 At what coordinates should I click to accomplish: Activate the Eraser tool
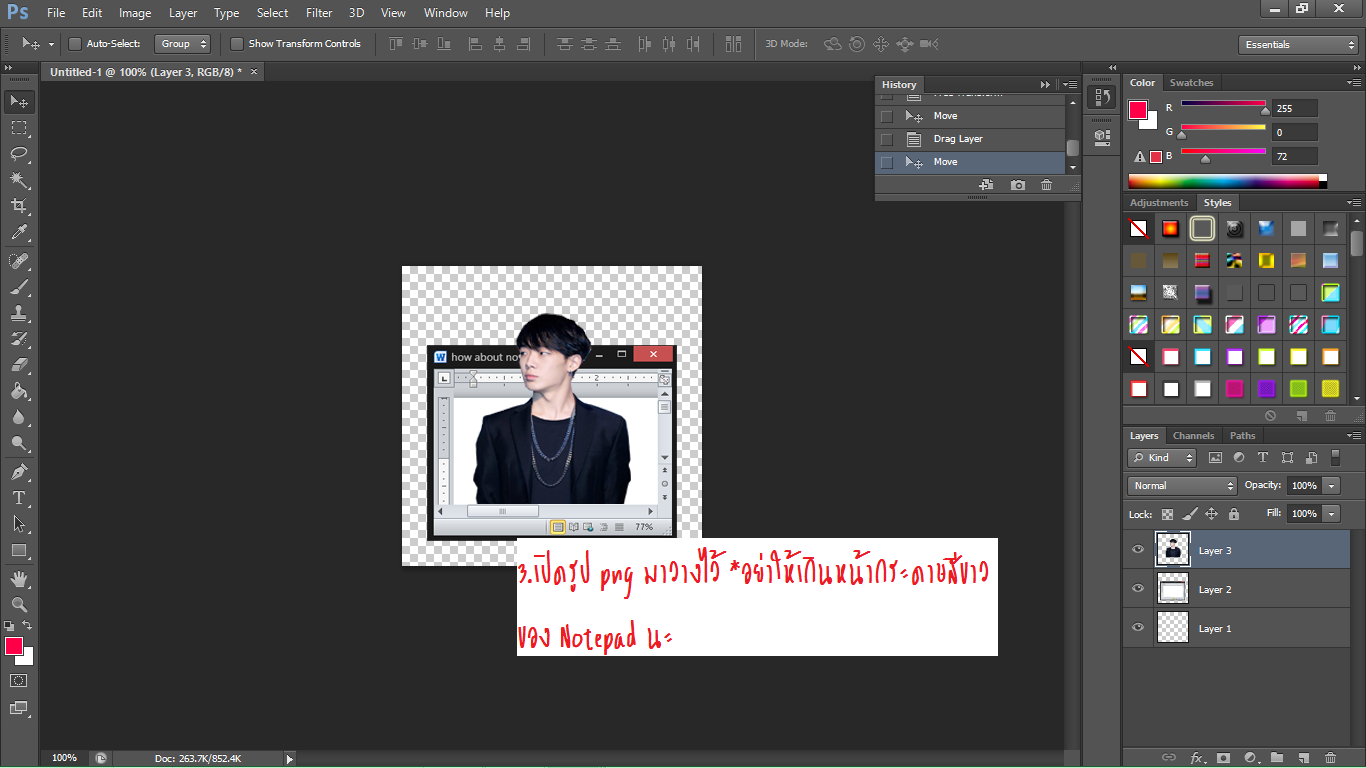tap(19, 365)
